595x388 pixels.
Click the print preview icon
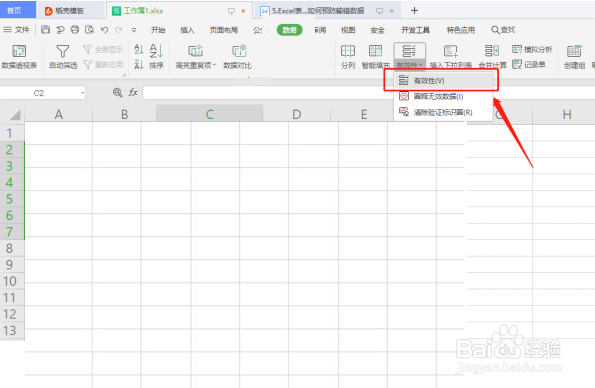pos(90,30)
